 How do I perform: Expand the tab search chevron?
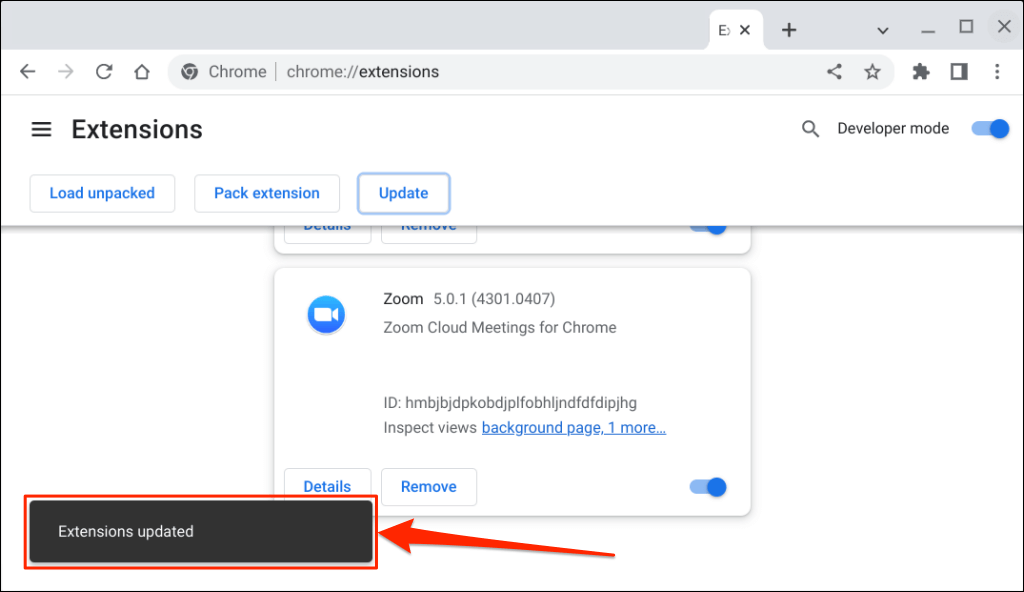pos(882,30)
